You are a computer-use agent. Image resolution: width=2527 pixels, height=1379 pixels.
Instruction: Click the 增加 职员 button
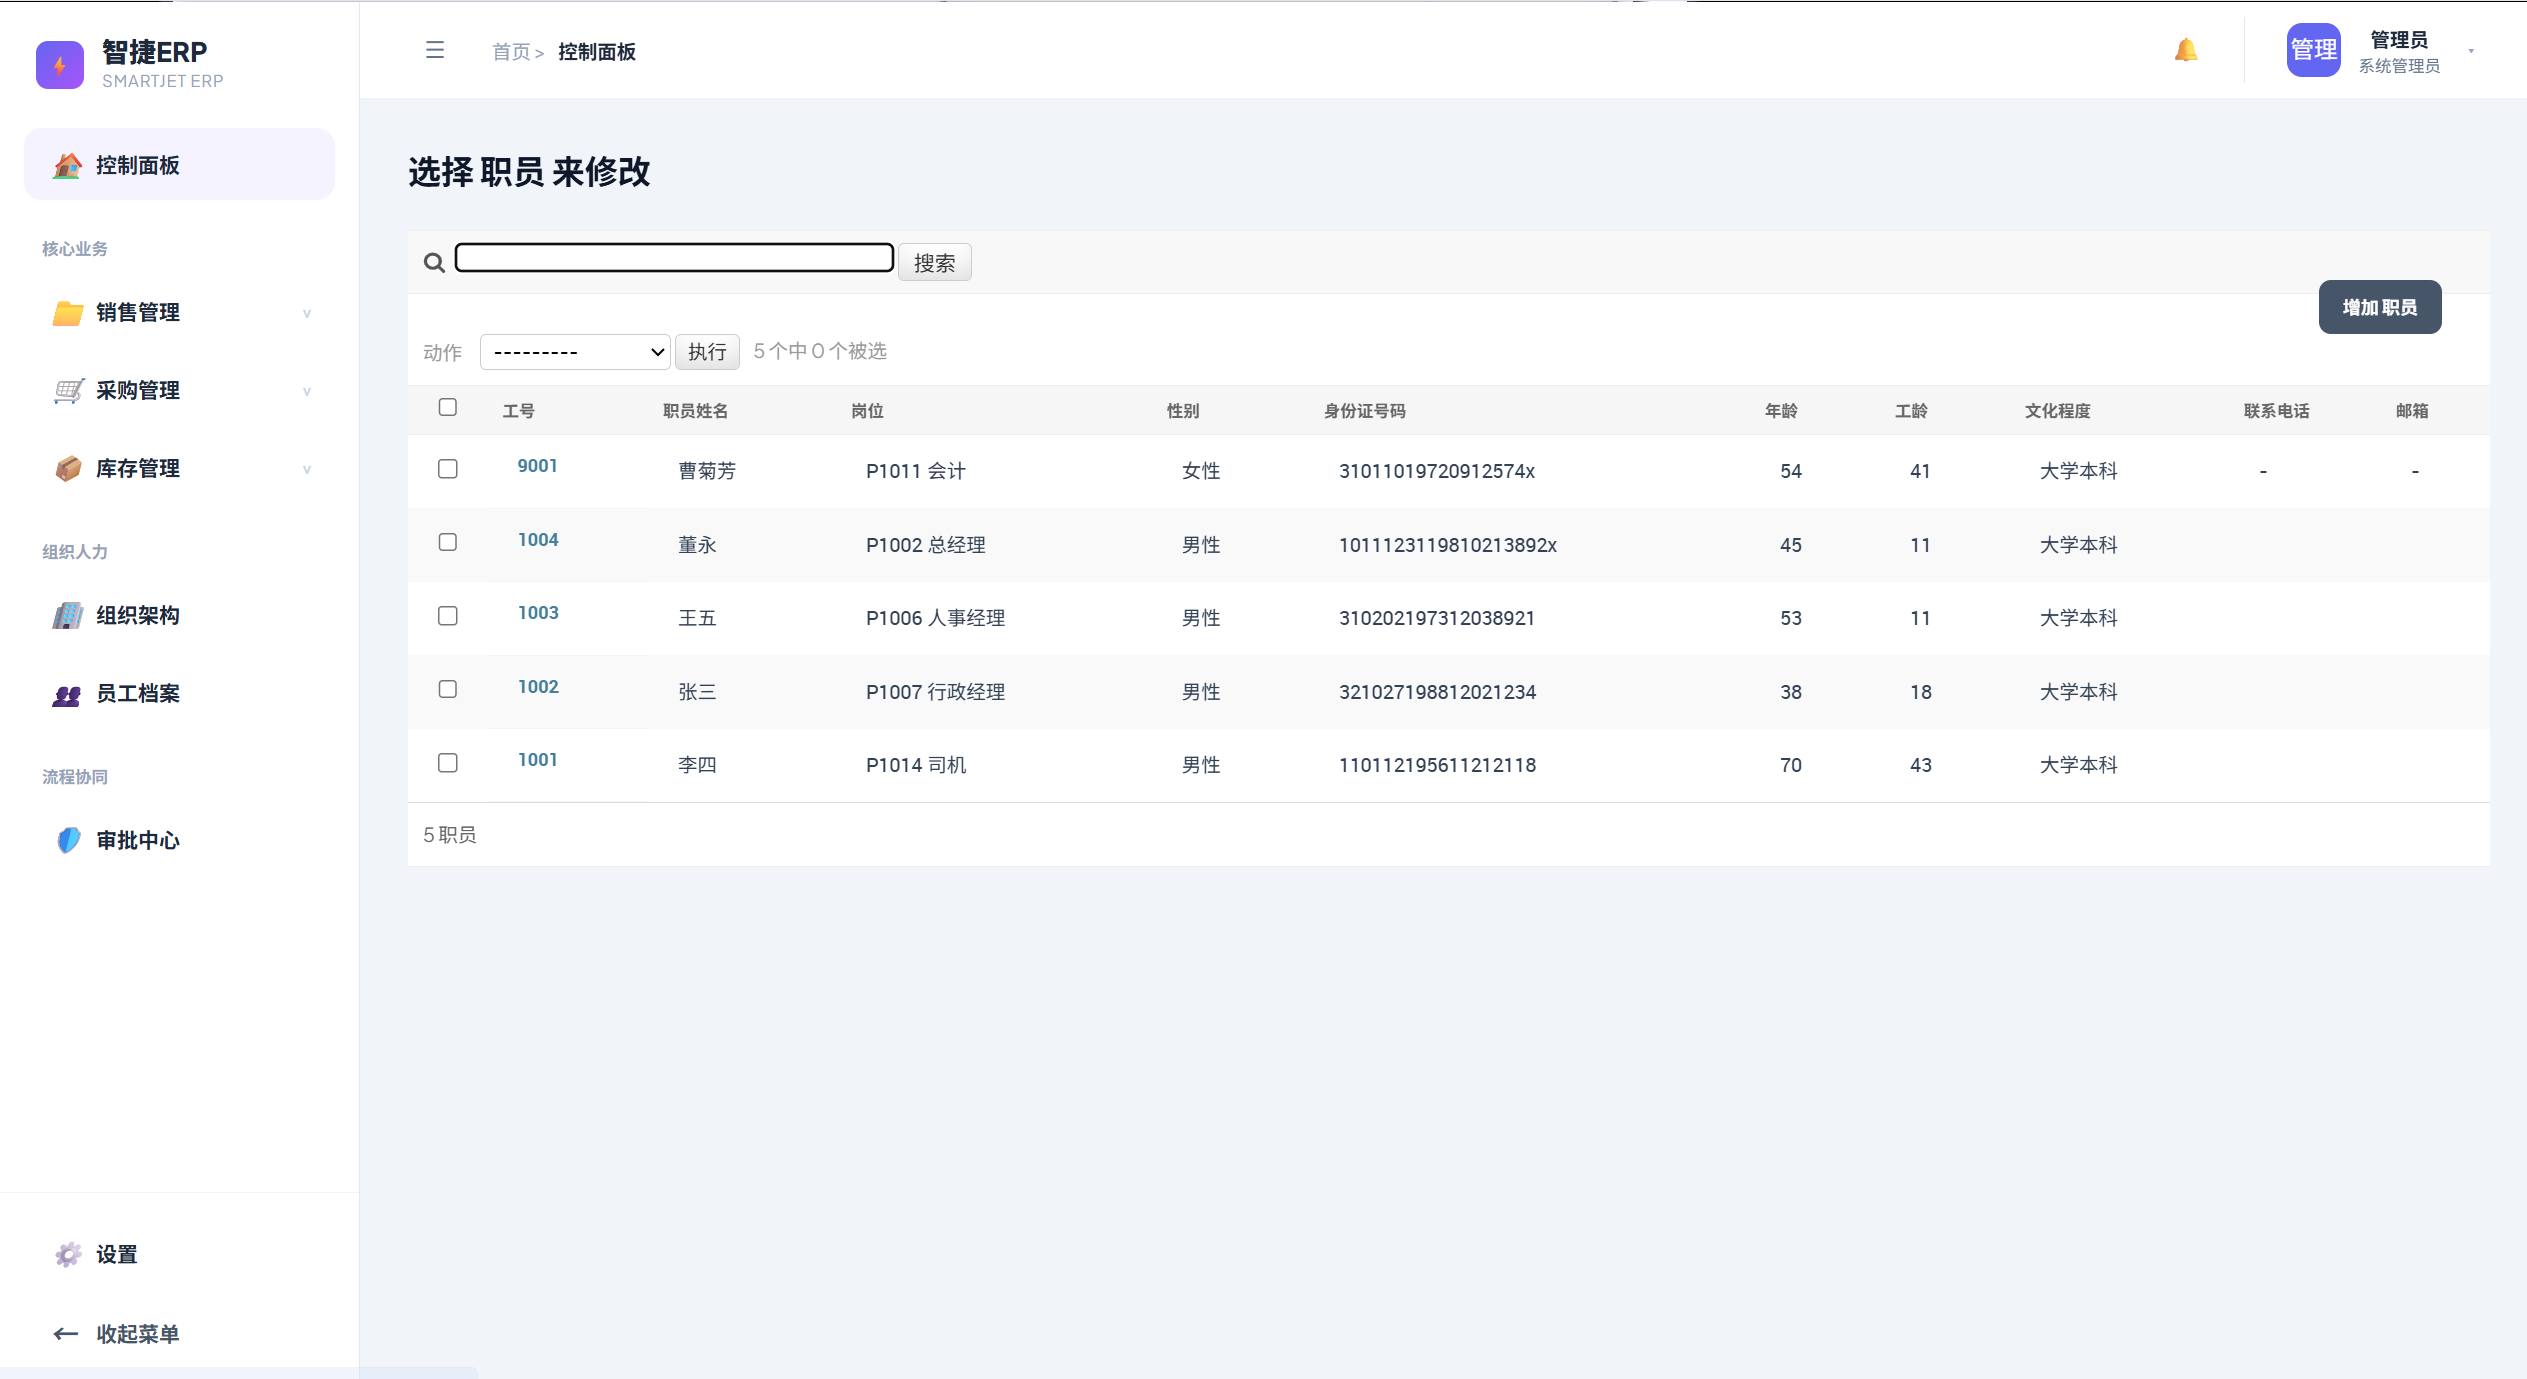(x=2380, y=307)
